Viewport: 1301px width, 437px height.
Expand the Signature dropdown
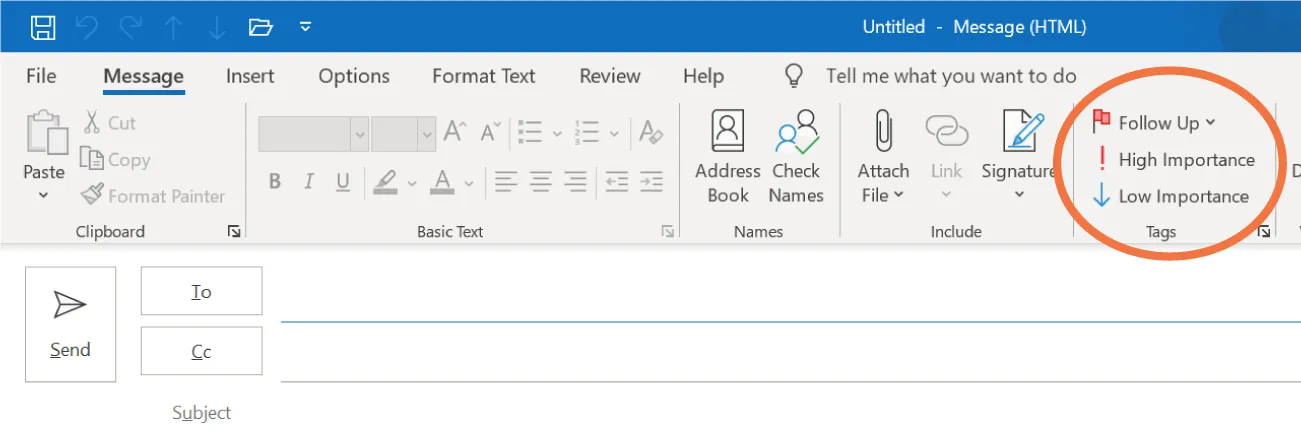point(1018,194)
